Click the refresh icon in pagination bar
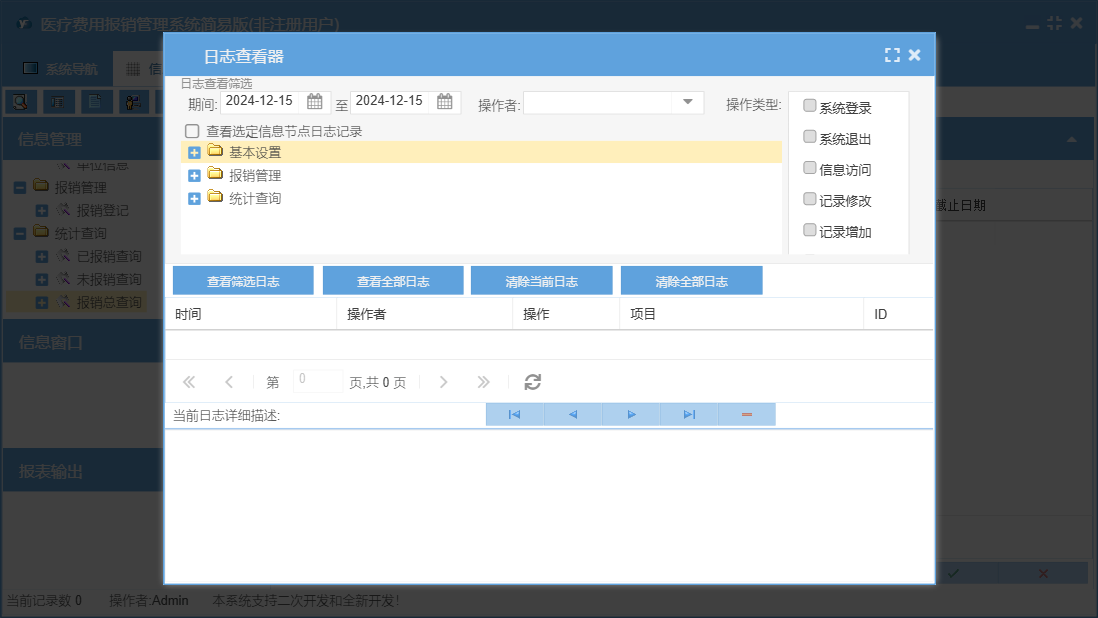The width and height of the screenshot is (1098, 618). [x=533, y=382]
